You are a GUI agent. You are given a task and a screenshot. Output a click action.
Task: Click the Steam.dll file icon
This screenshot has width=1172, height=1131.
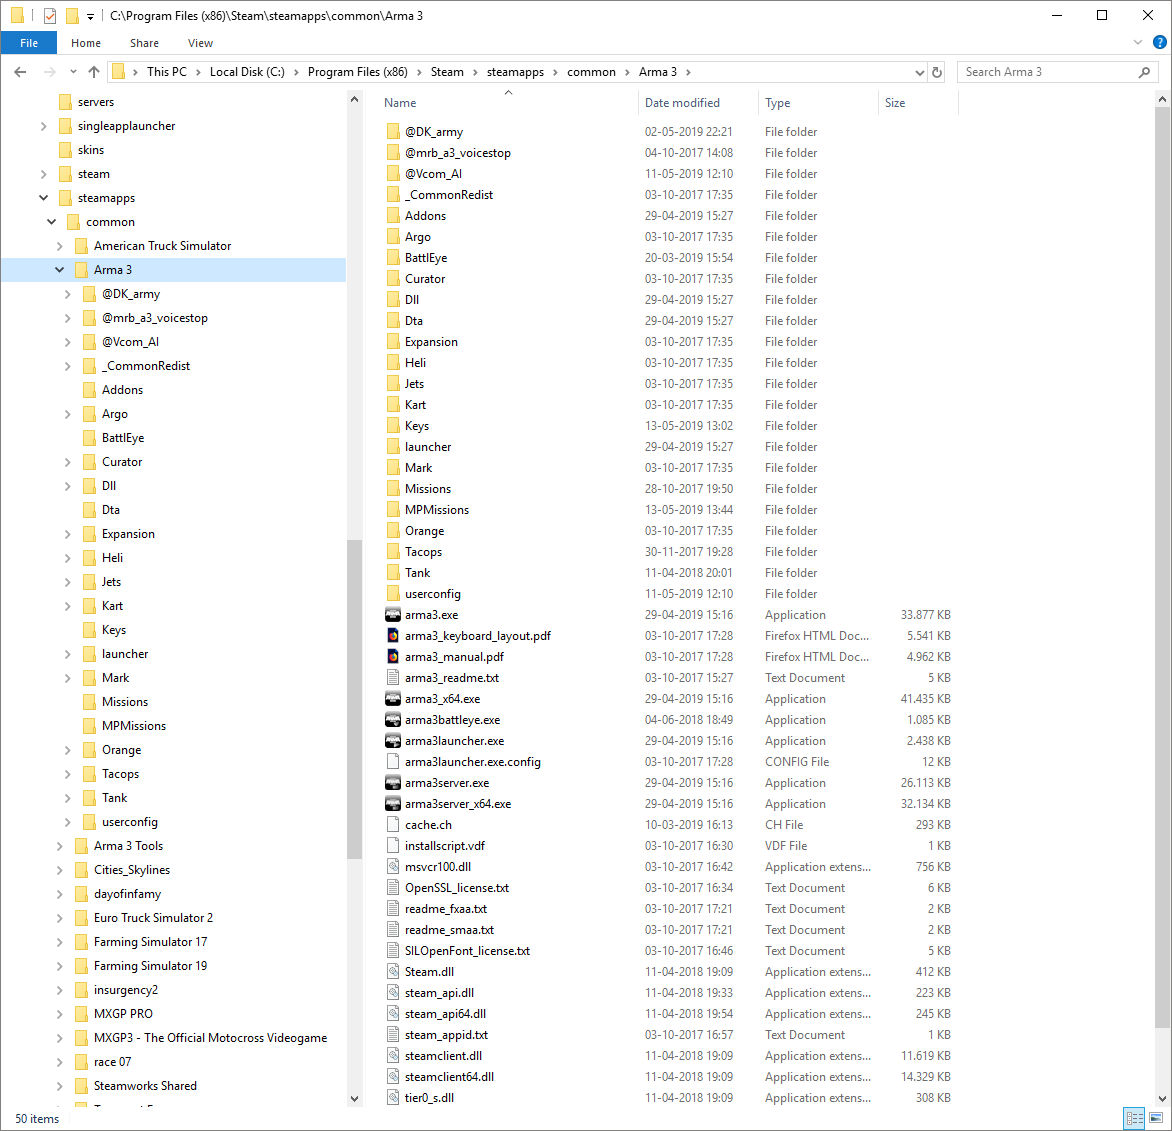pyautogui.click(x=392, y=972)
